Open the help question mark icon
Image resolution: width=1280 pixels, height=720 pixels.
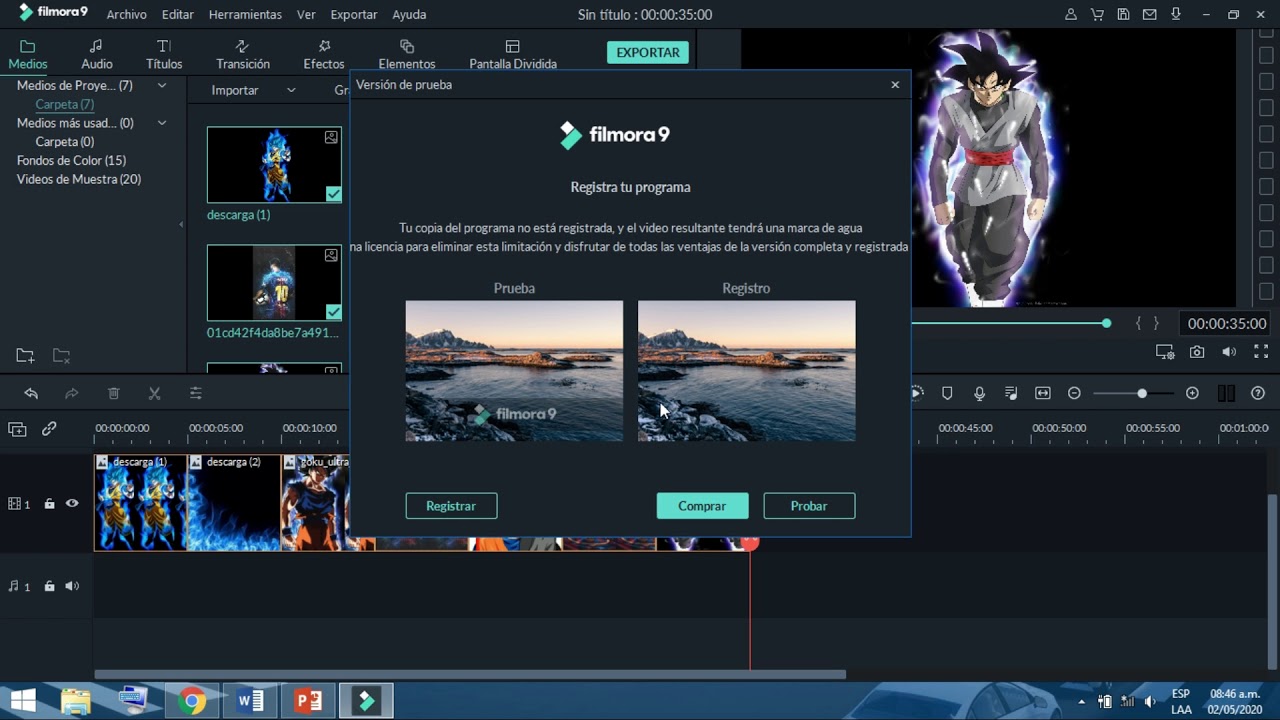[x=1258, y=393]
